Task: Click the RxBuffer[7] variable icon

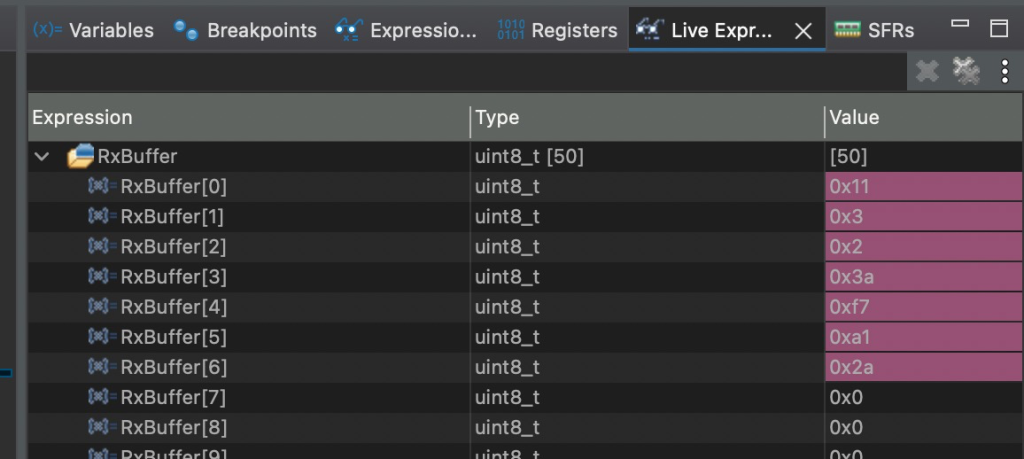Action: pos(102,398)
